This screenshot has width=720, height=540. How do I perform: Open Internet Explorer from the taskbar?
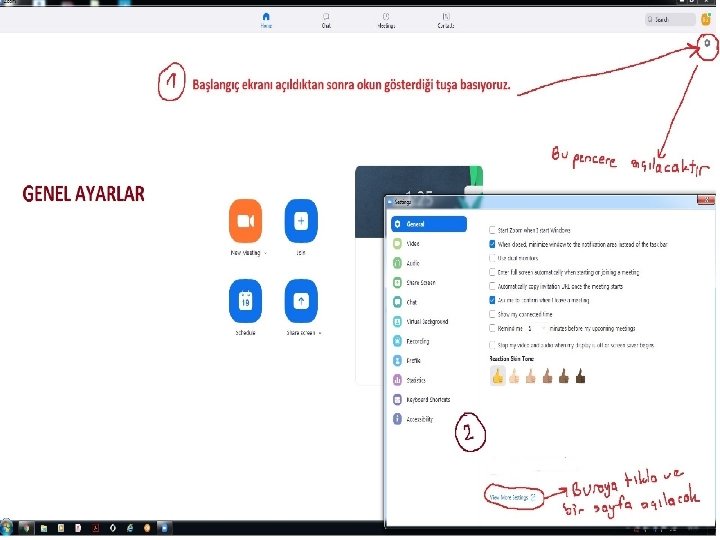click(130, 528)
